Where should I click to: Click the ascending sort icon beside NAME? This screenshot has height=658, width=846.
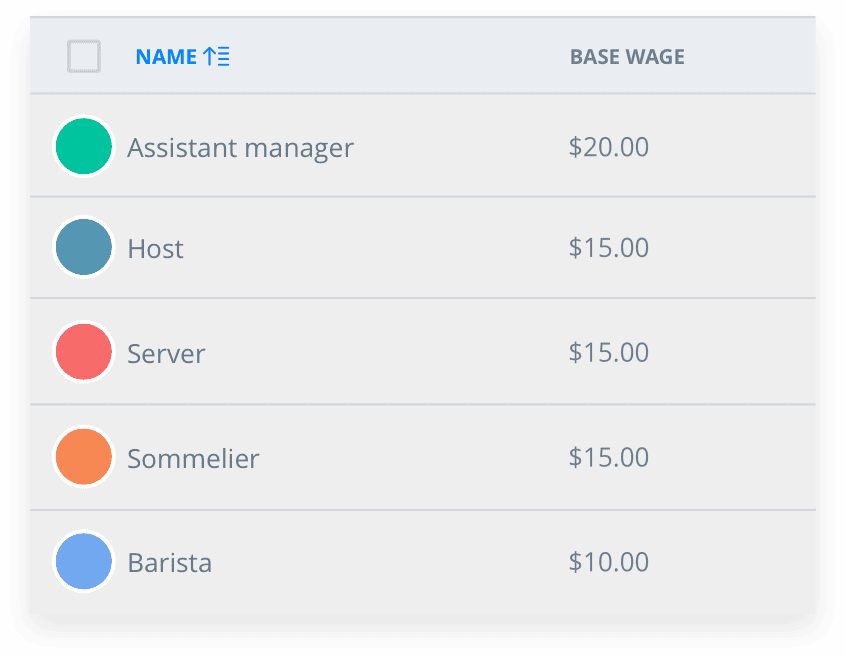(x=216, y=56)
